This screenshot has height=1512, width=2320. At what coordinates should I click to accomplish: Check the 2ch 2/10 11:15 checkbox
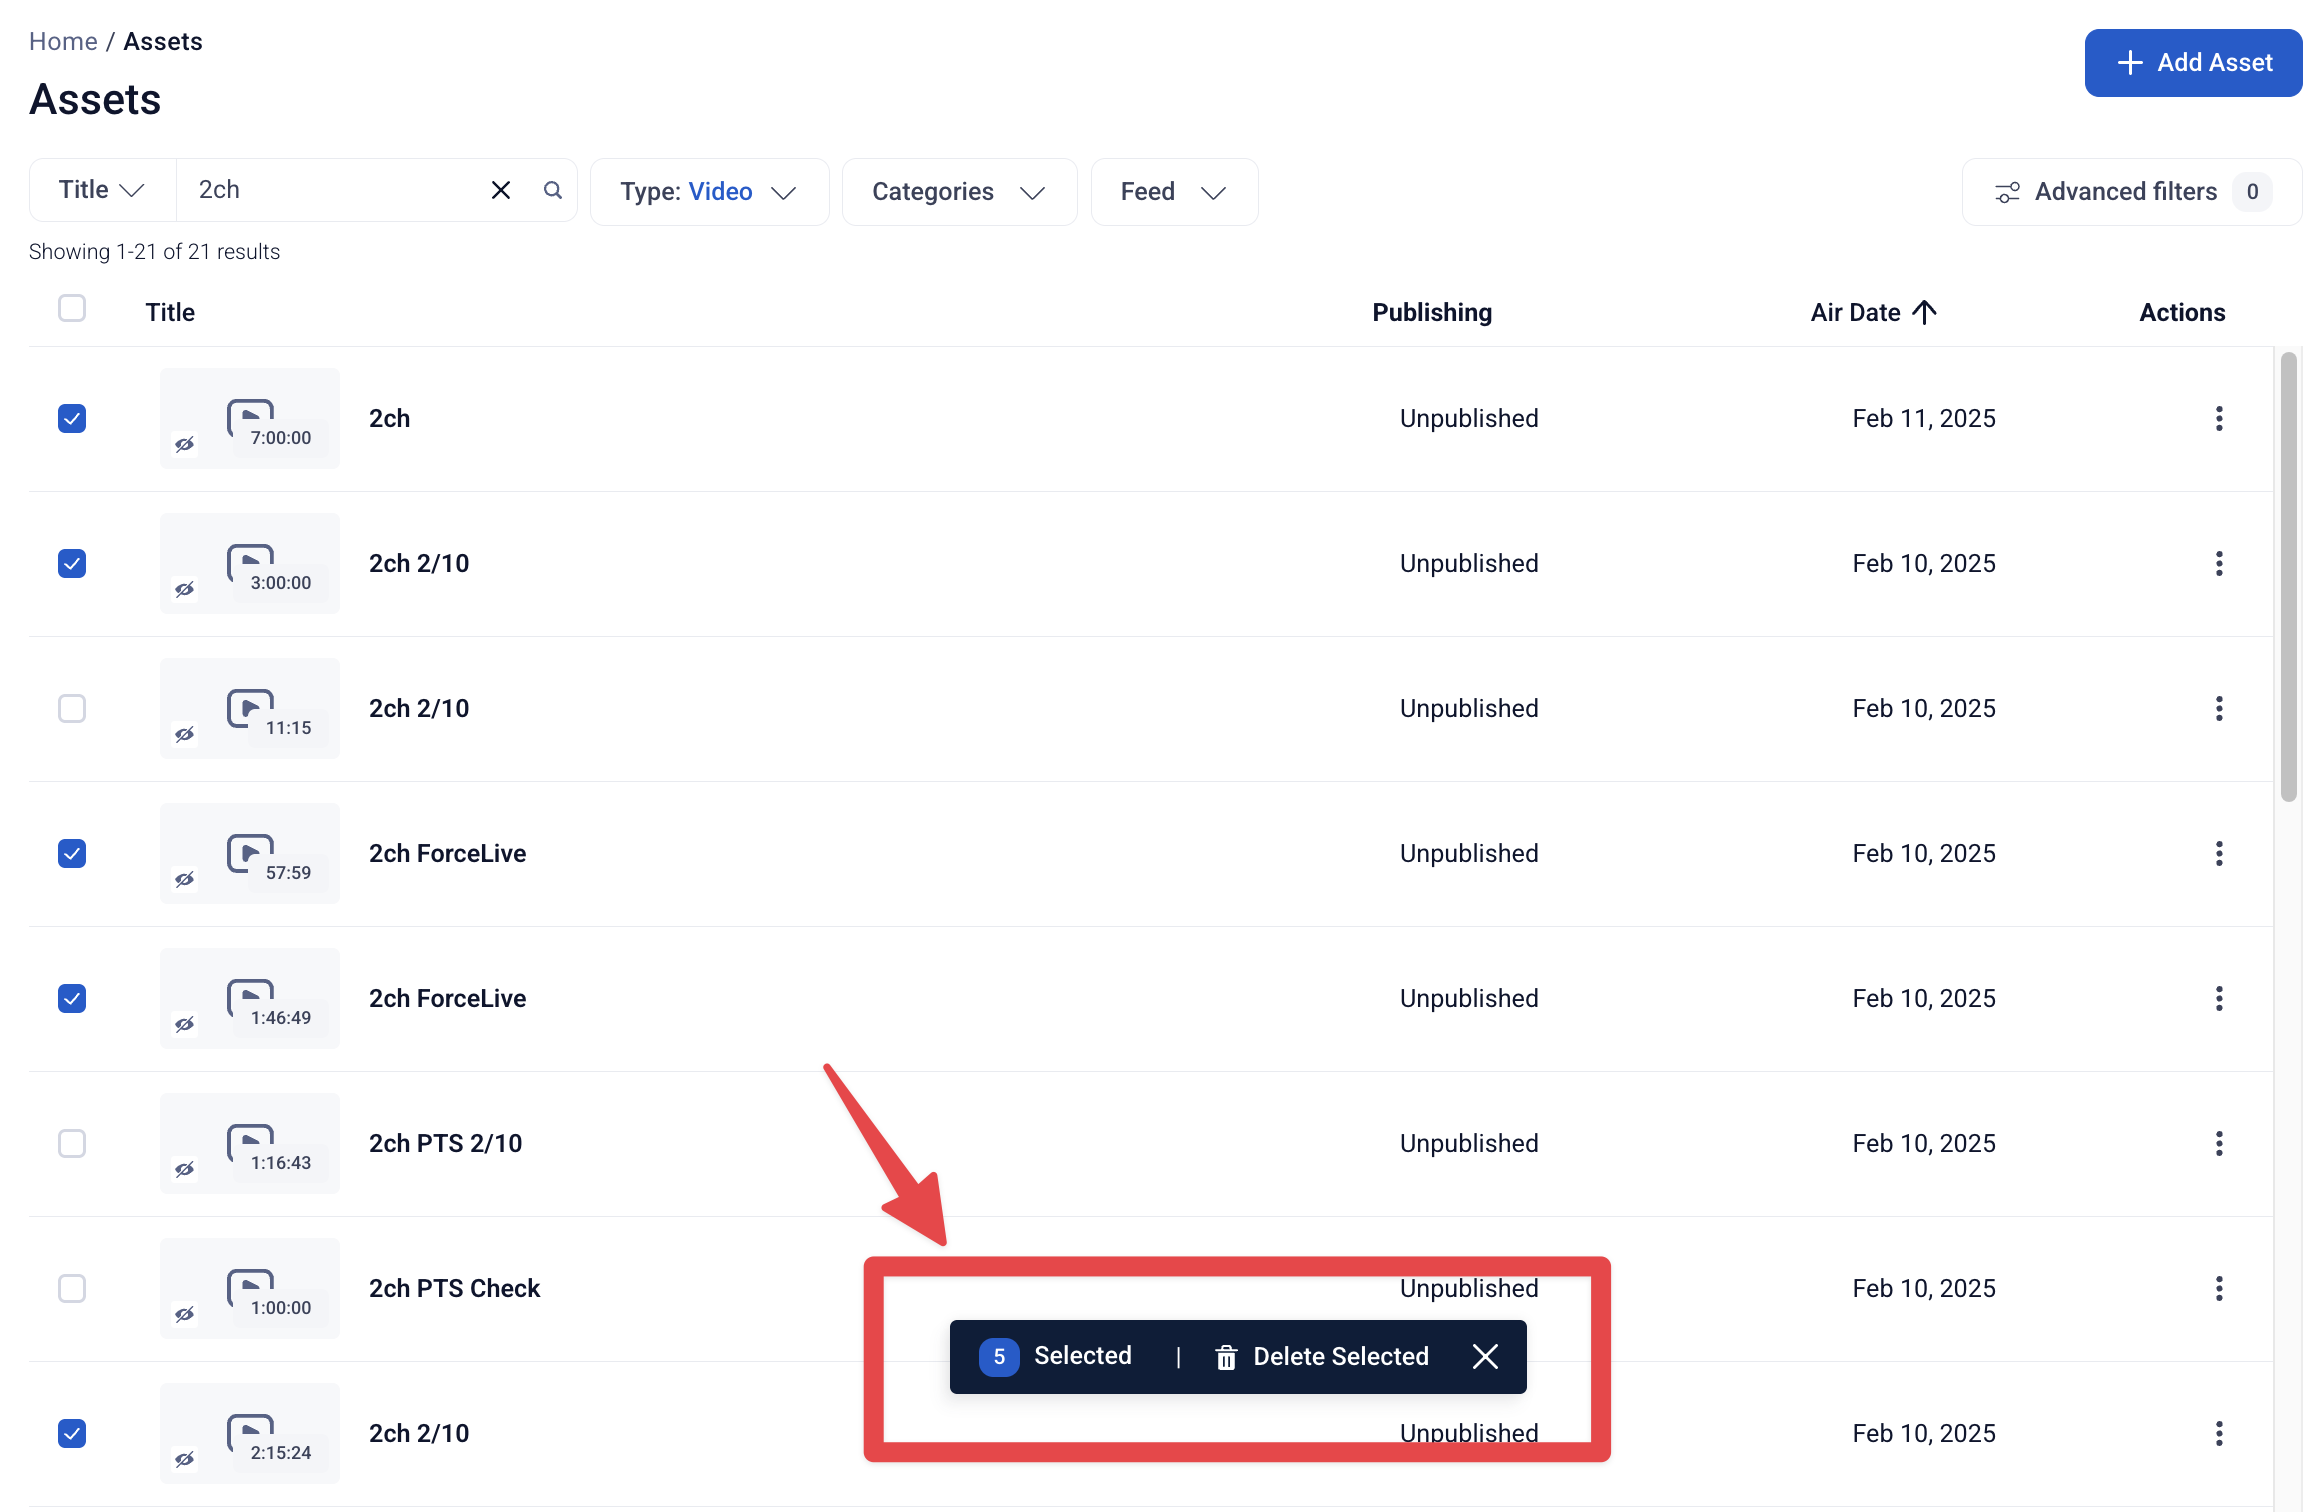72,709
